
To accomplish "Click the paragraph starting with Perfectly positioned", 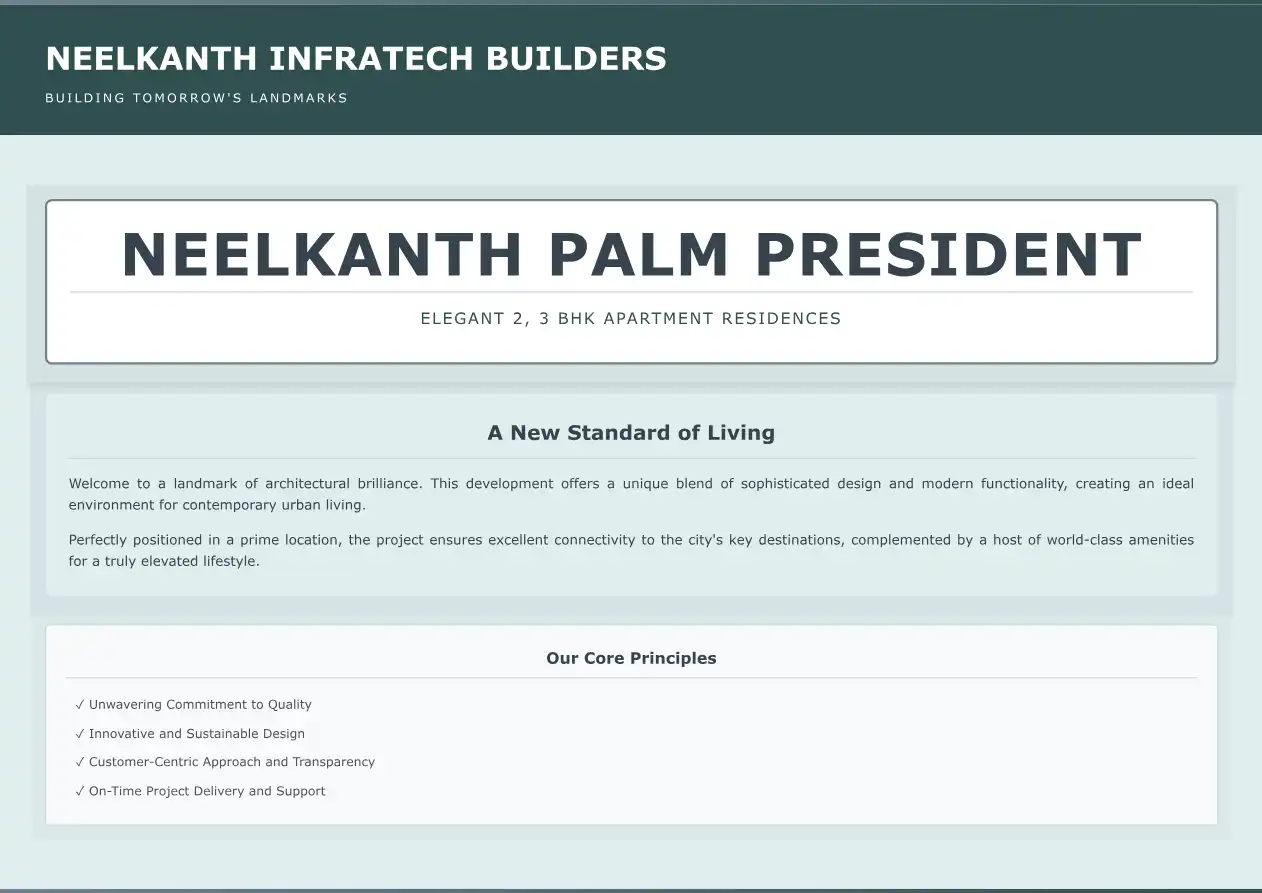I will (631, 550).
